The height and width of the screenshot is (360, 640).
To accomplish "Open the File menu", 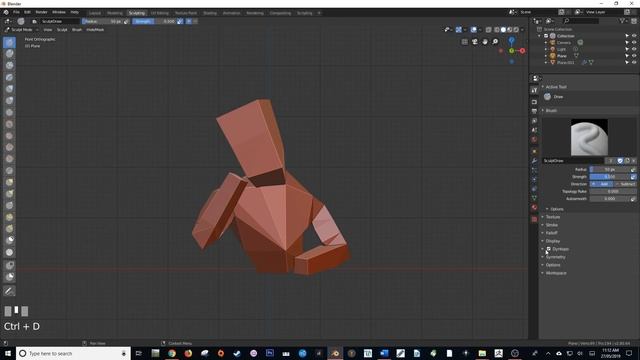I will tap(16, 12).
